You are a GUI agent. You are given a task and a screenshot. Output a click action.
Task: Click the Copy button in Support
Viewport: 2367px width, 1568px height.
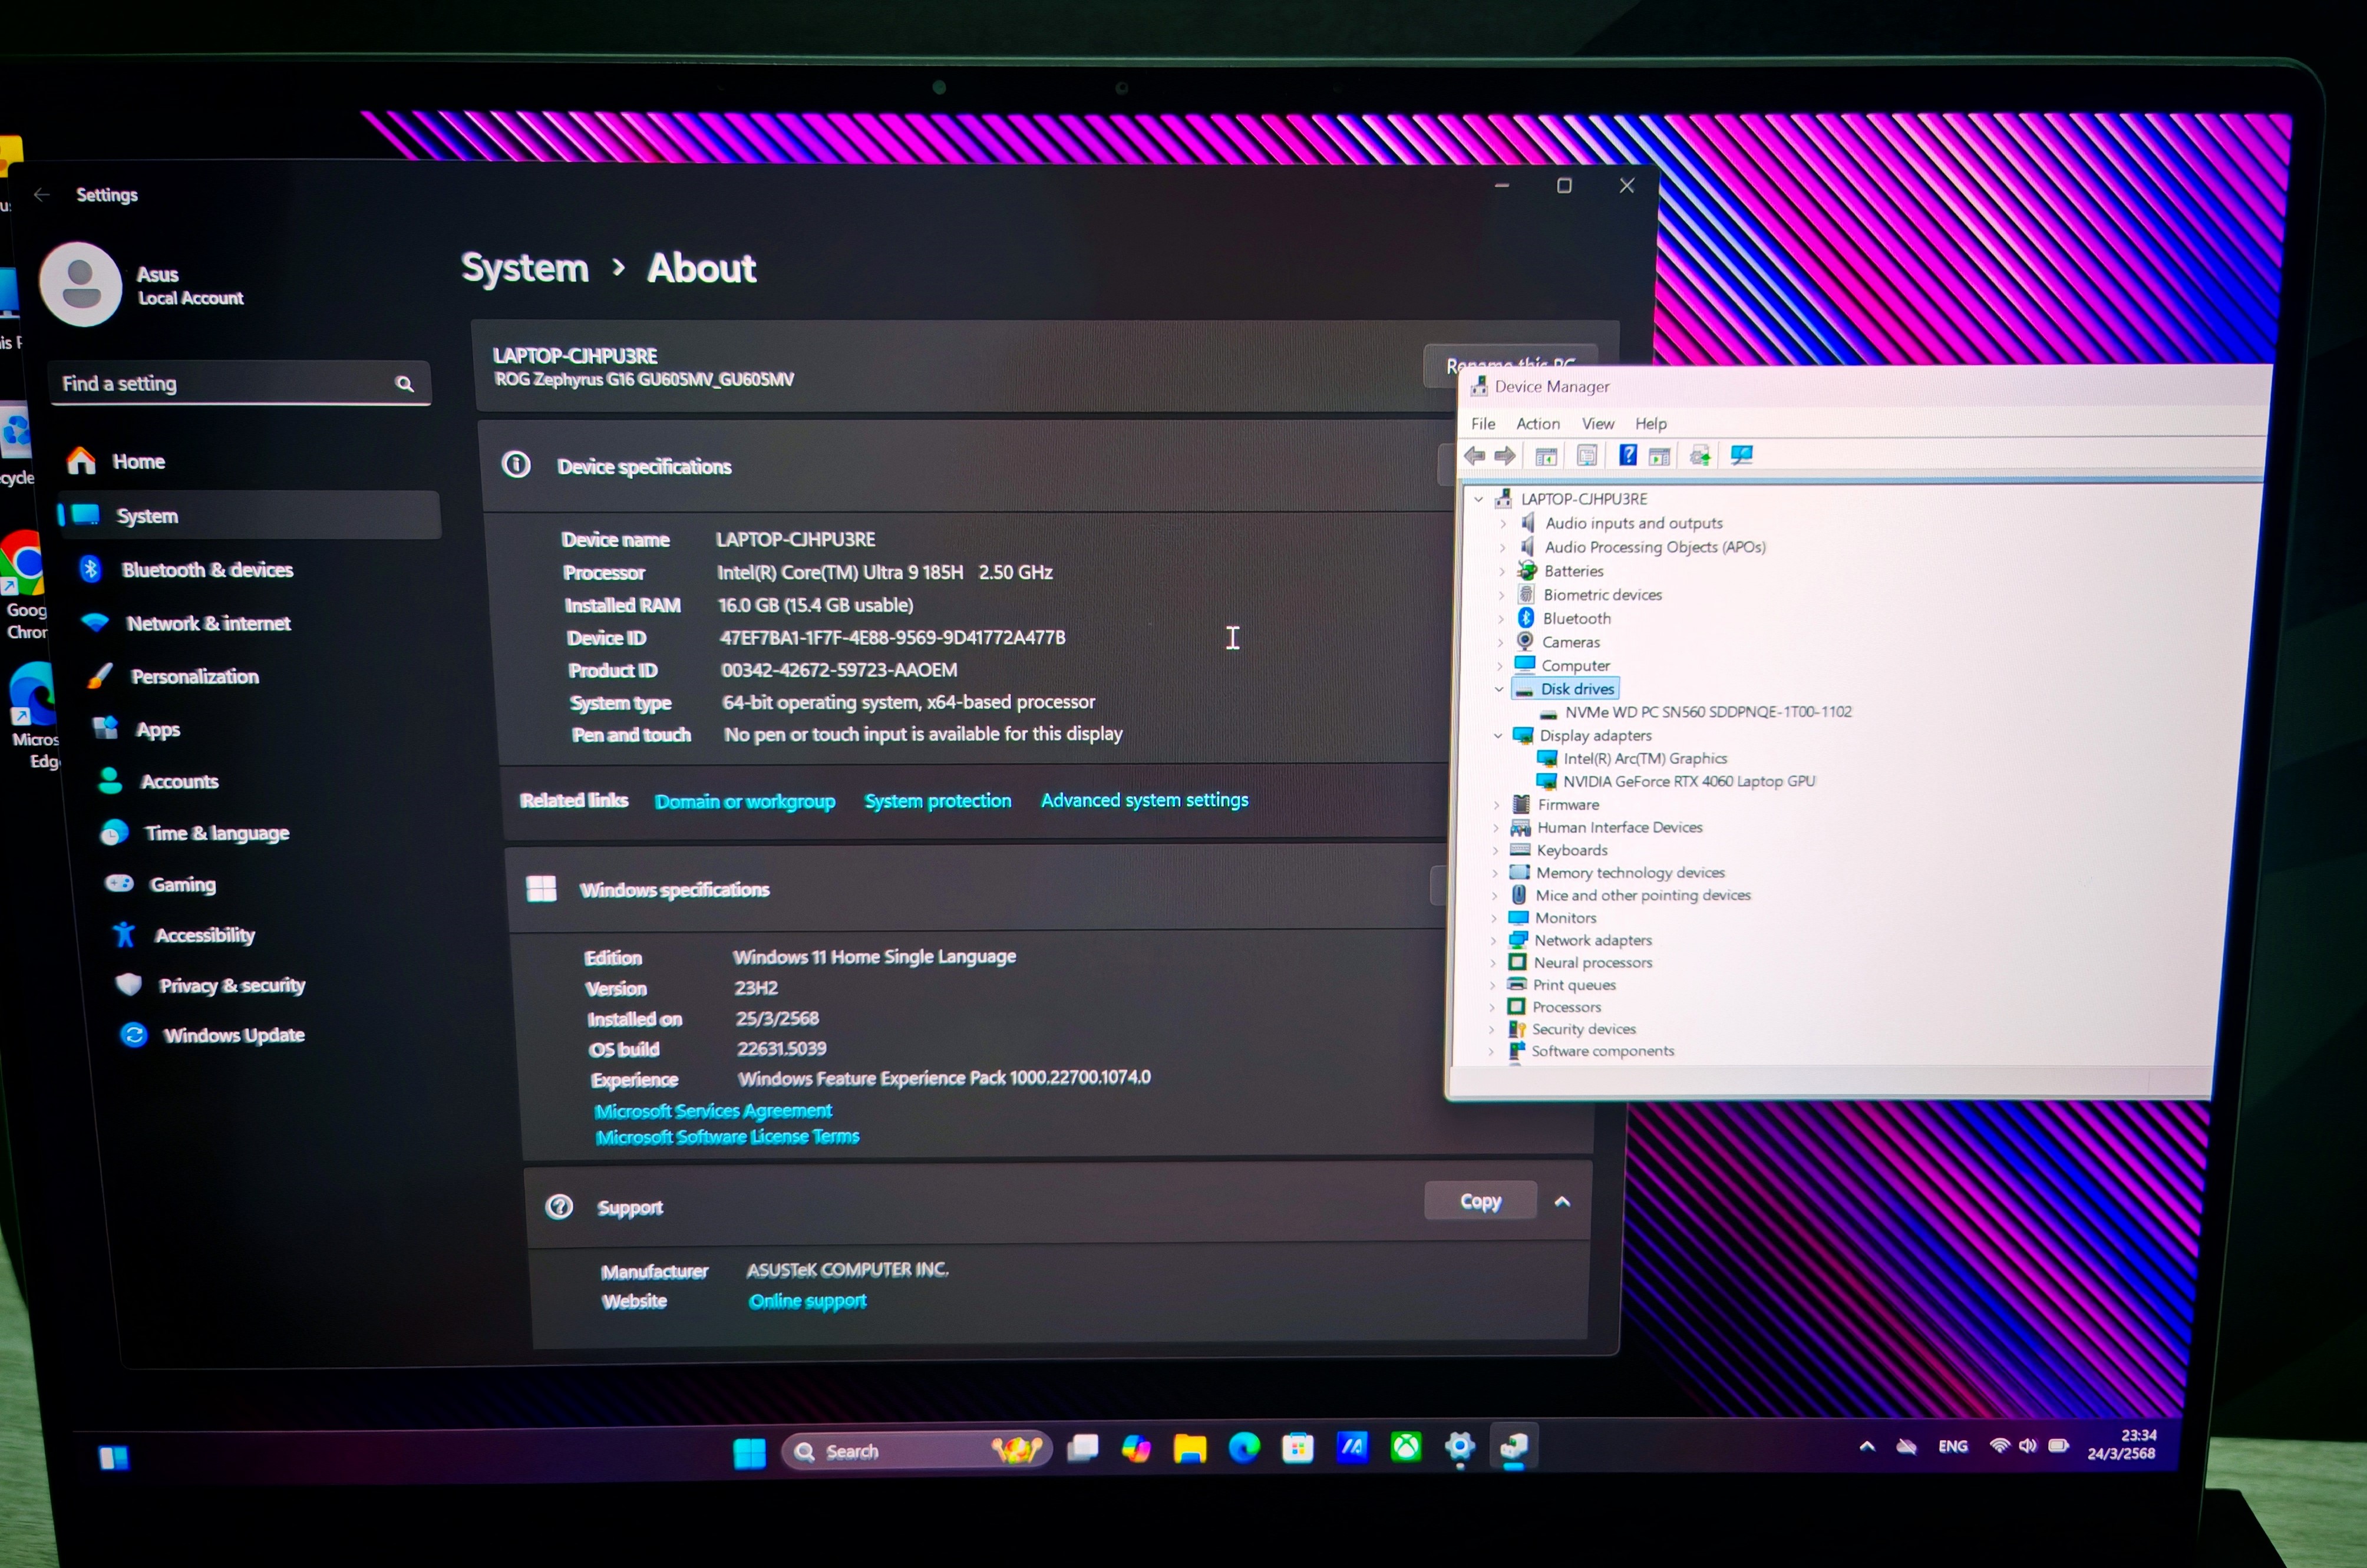click(1480, 1201)
